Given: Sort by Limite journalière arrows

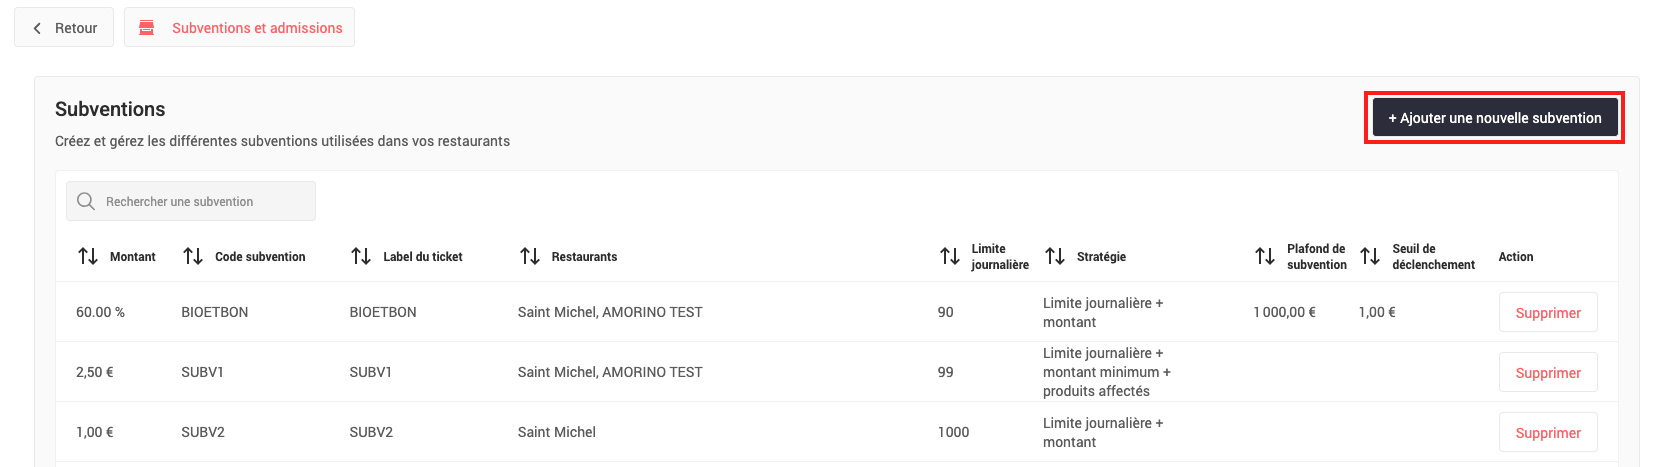Looking at the screenshot, I should pyautogui.click(x=950, y=257).
